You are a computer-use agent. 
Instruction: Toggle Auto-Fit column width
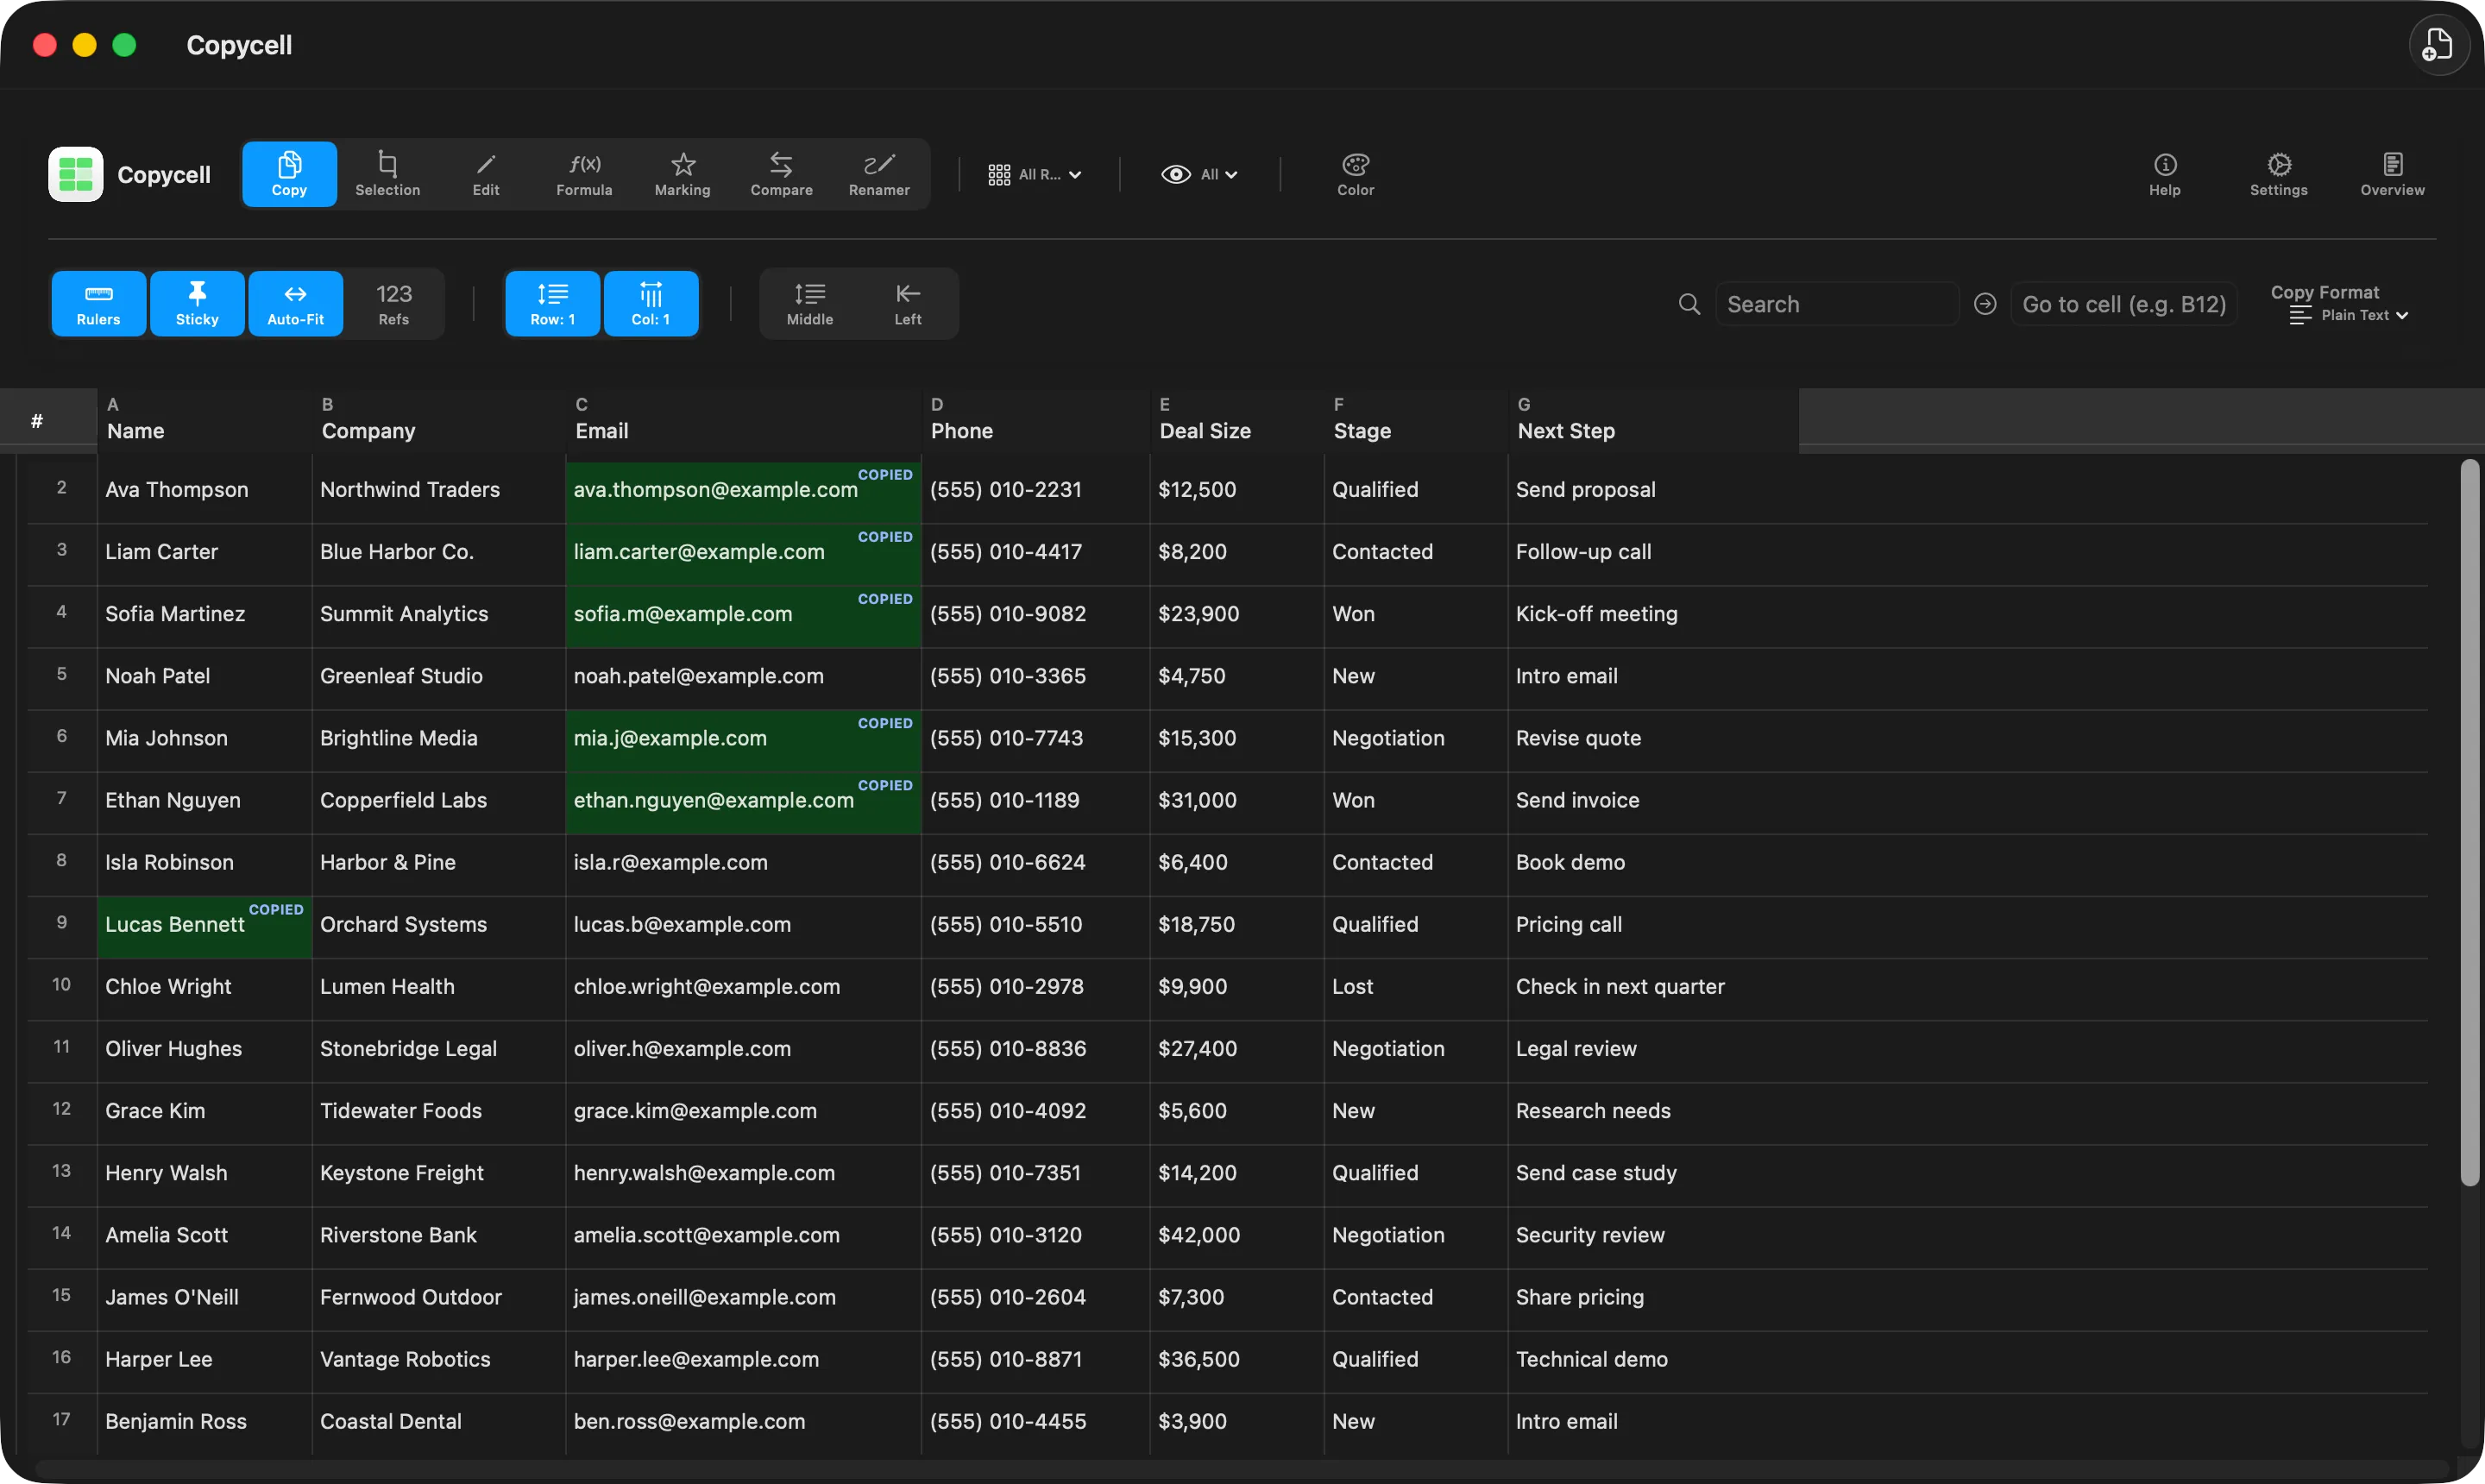click(x=295, y=304)
